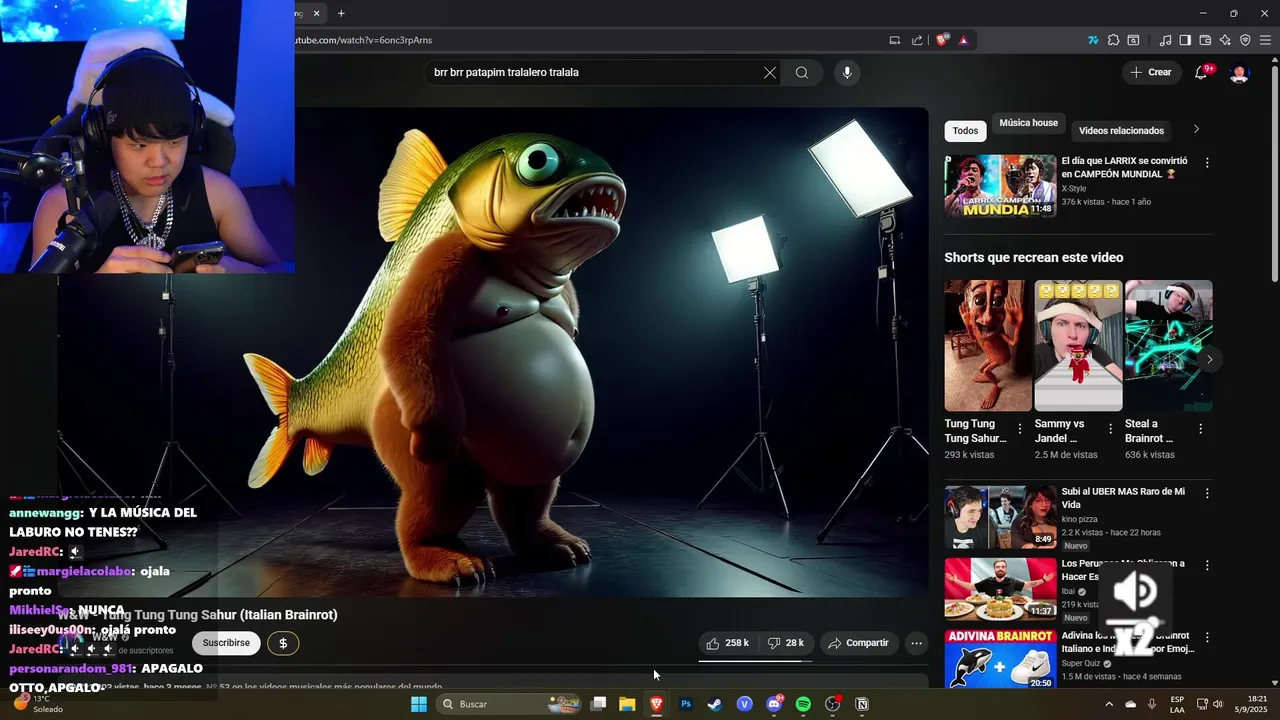The height and width of the screenshot is (720, 1280).
Task: Open options for the UBER MAS Raro video
Action: [x=1207, y=493]
